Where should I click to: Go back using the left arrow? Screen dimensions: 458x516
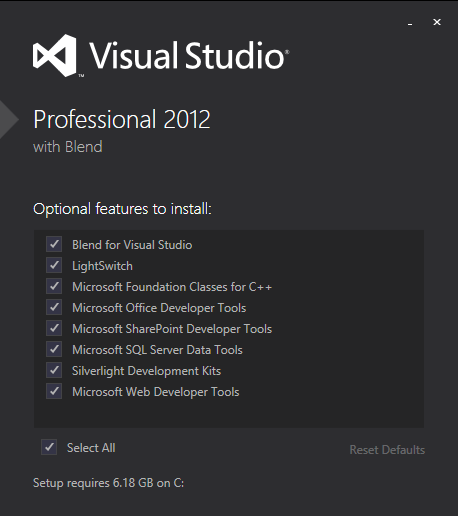pyautogui.click(x=9, y=119)
